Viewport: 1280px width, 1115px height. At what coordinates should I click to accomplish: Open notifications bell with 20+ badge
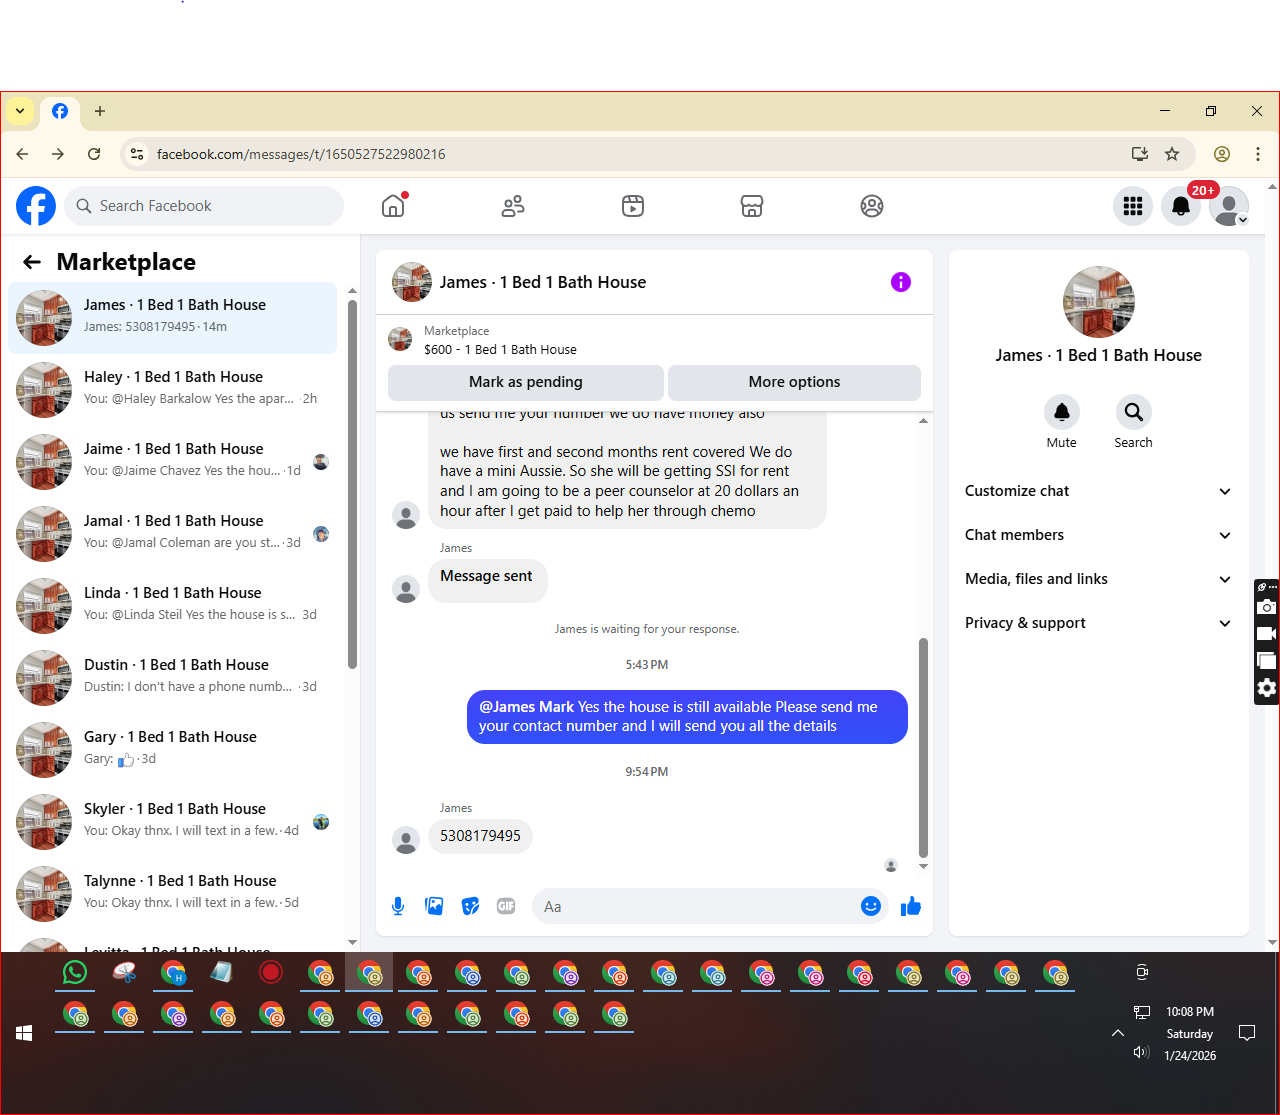[x=1181, y=206]
